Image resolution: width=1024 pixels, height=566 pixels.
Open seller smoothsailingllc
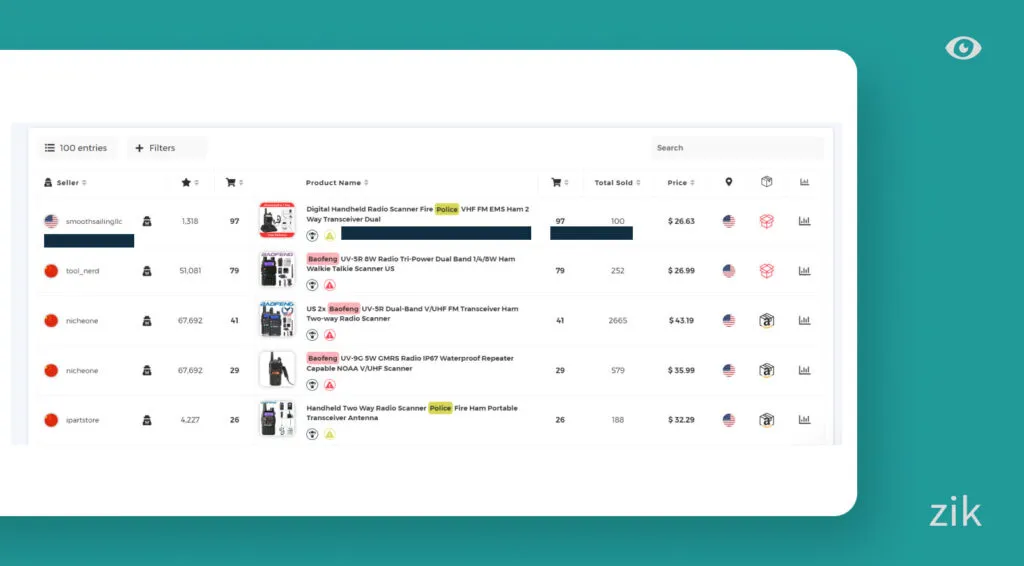94,221
